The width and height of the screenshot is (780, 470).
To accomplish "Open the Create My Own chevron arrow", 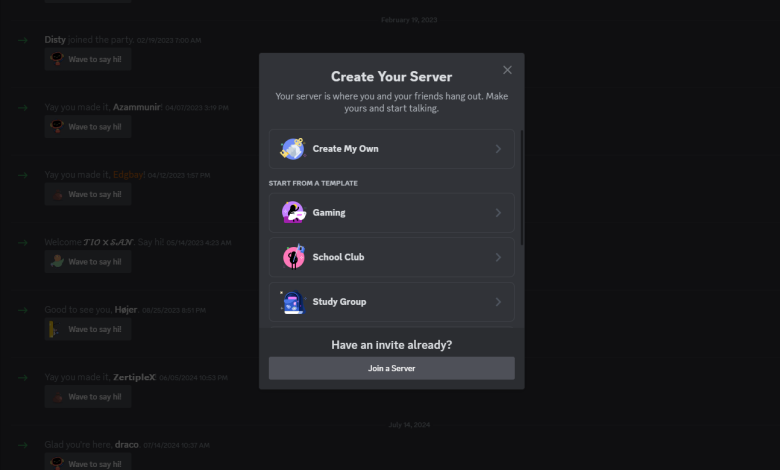I will pyautogui.click(x=498, y=149).
